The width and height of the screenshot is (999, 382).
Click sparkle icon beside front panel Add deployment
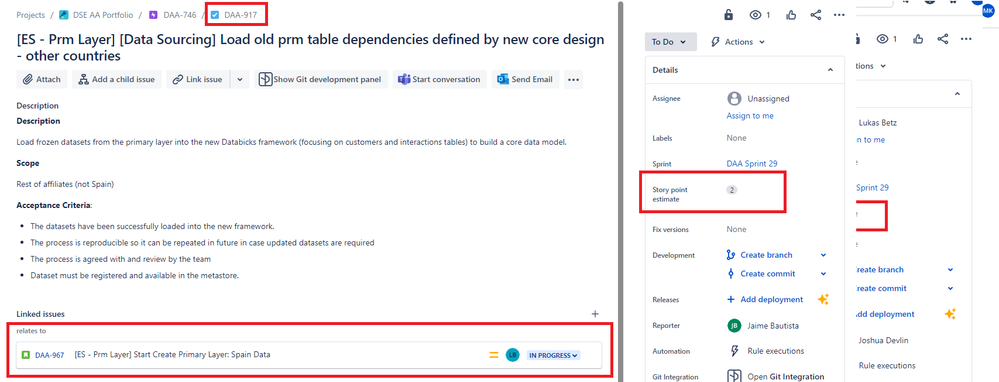point(823,299)
